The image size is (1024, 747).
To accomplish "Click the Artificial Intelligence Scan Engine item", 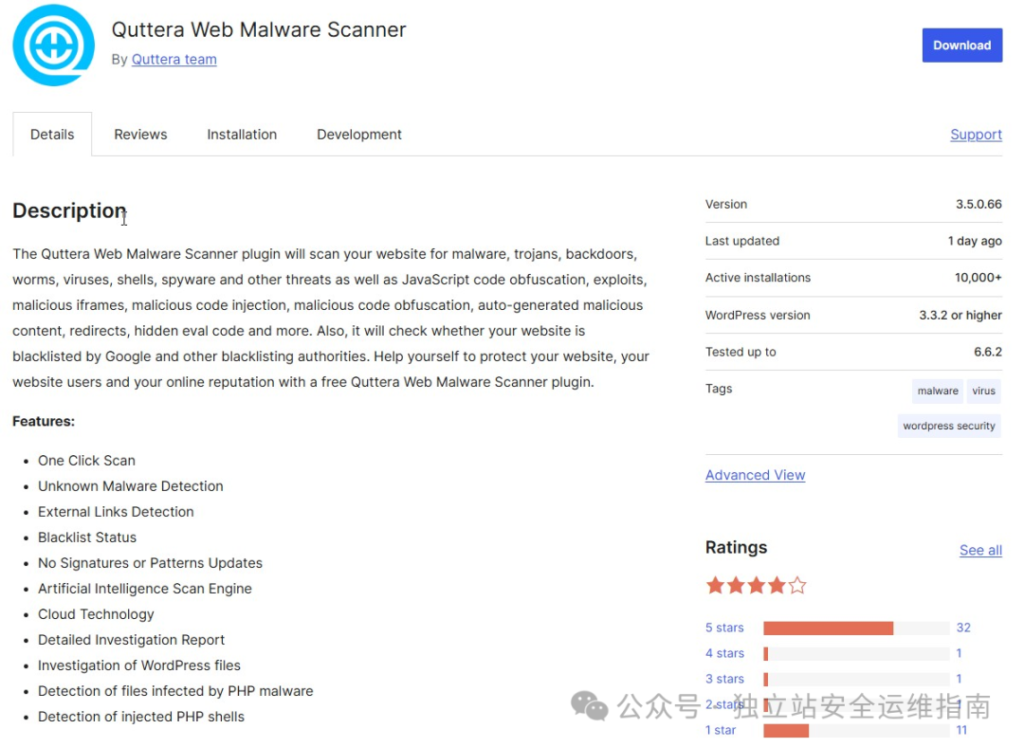I will coord(144,588).
